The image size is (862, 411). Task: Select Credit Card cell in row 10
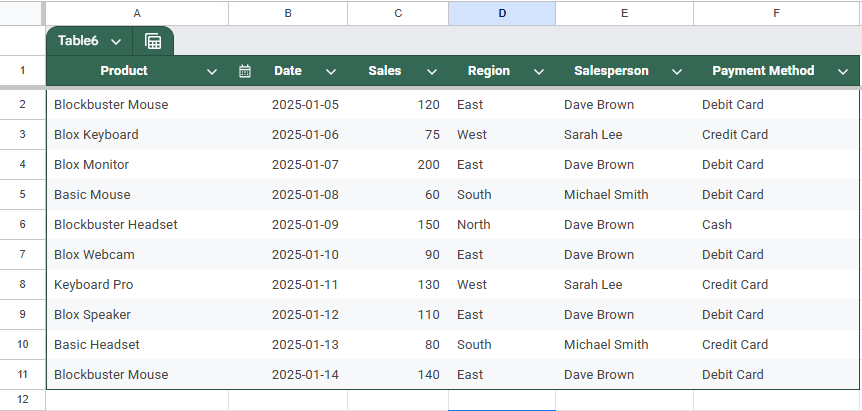coord(777,345)
